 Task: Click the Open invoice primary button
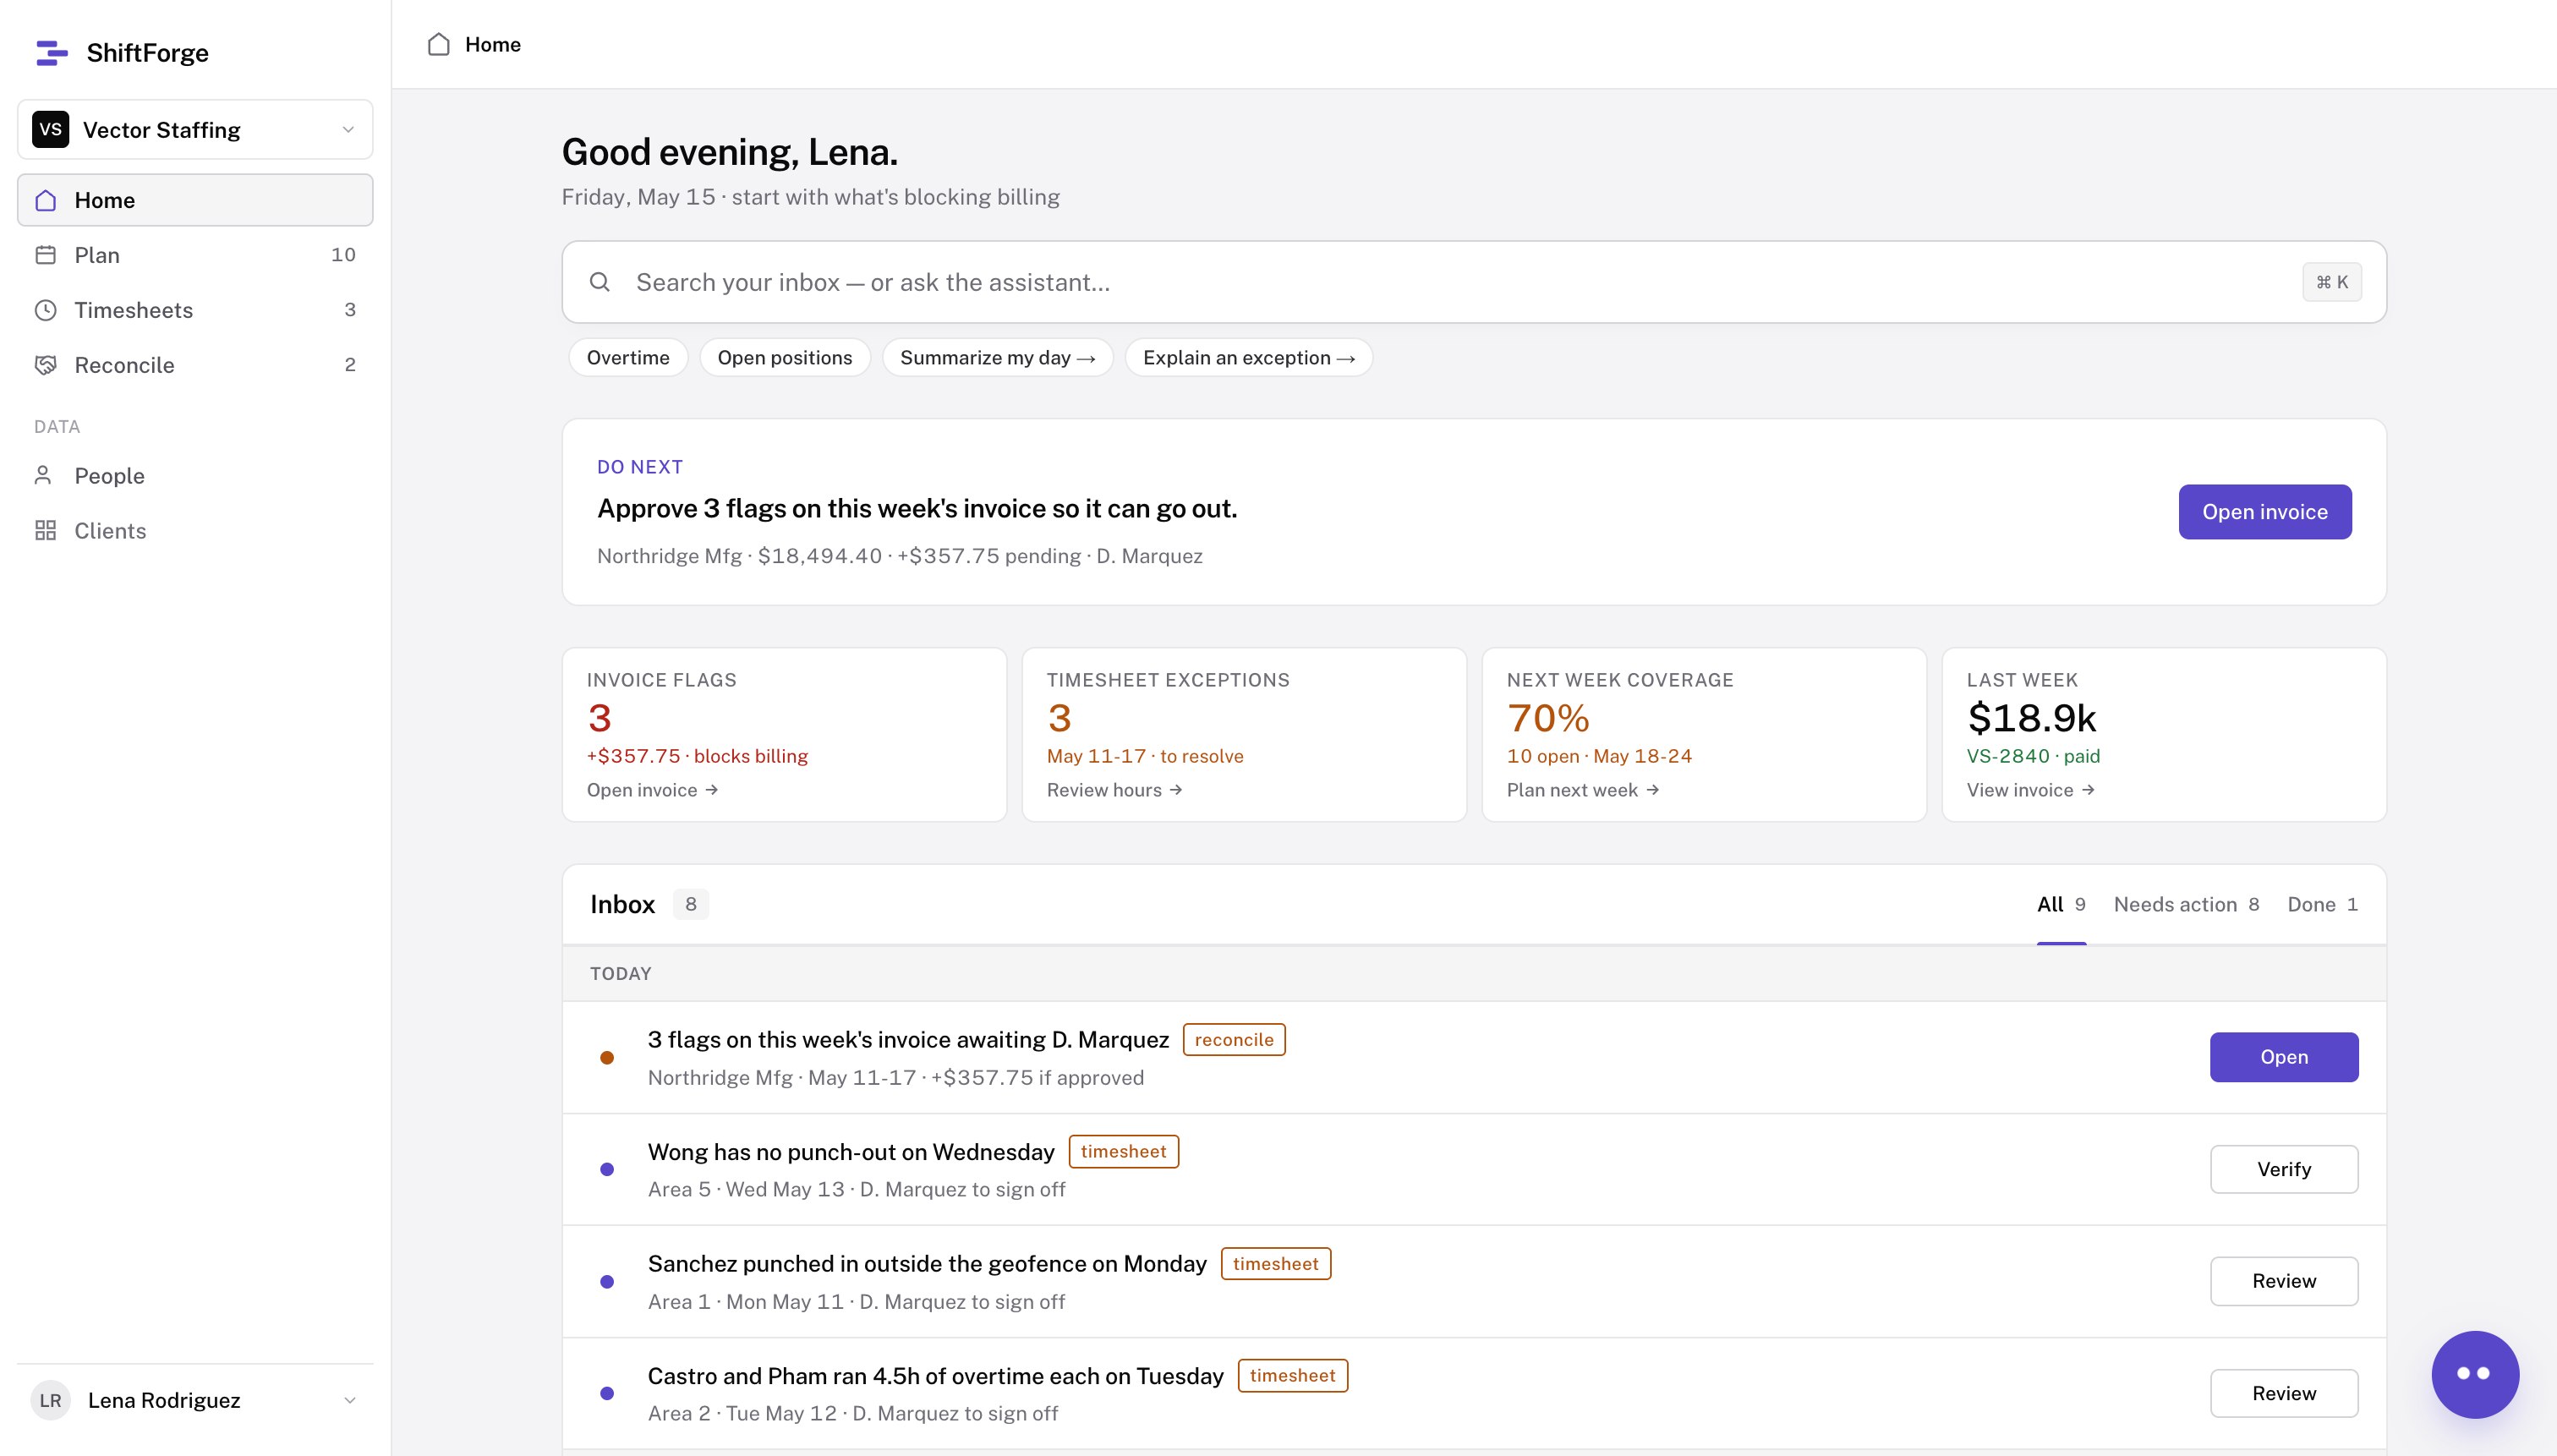pos(2265,512)
